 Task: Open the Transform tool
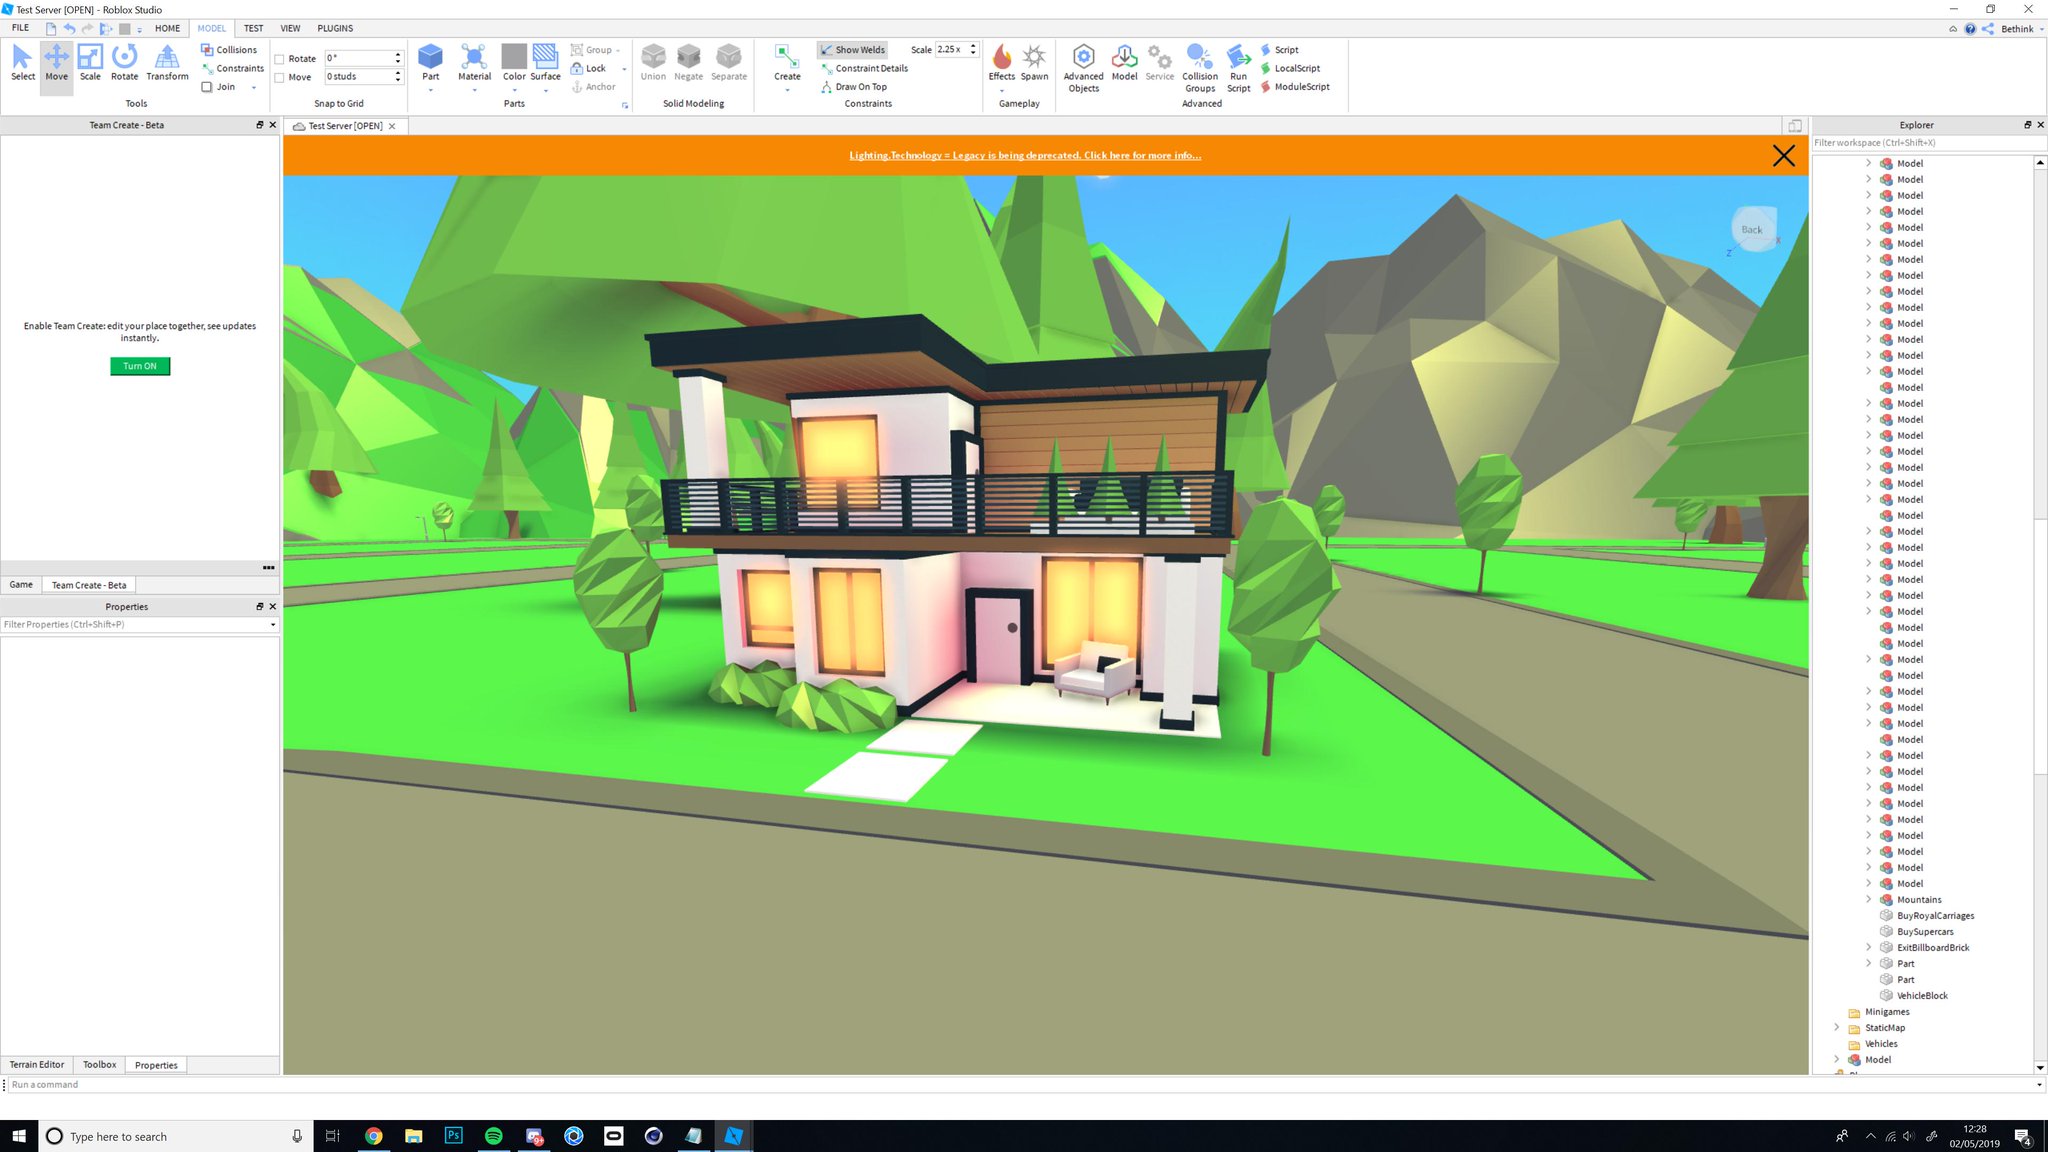click(167, 62)
